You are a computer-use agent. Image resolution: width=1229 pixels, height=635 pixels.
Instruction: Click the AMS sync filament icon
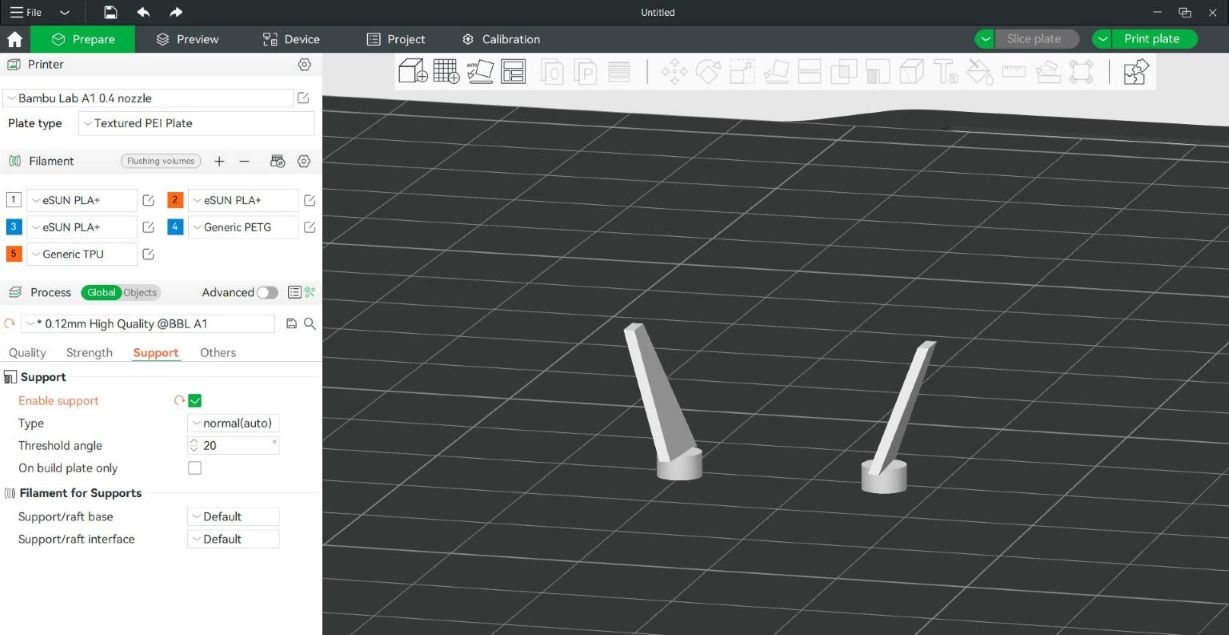tap(278, 161)
